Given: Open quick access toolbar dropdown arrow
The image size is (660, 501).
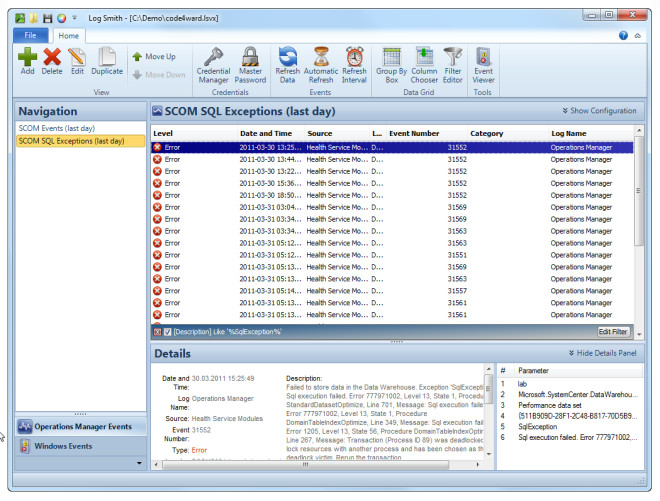Looking at the screenshot, I should pyautogui.click(x=74, y=18).
